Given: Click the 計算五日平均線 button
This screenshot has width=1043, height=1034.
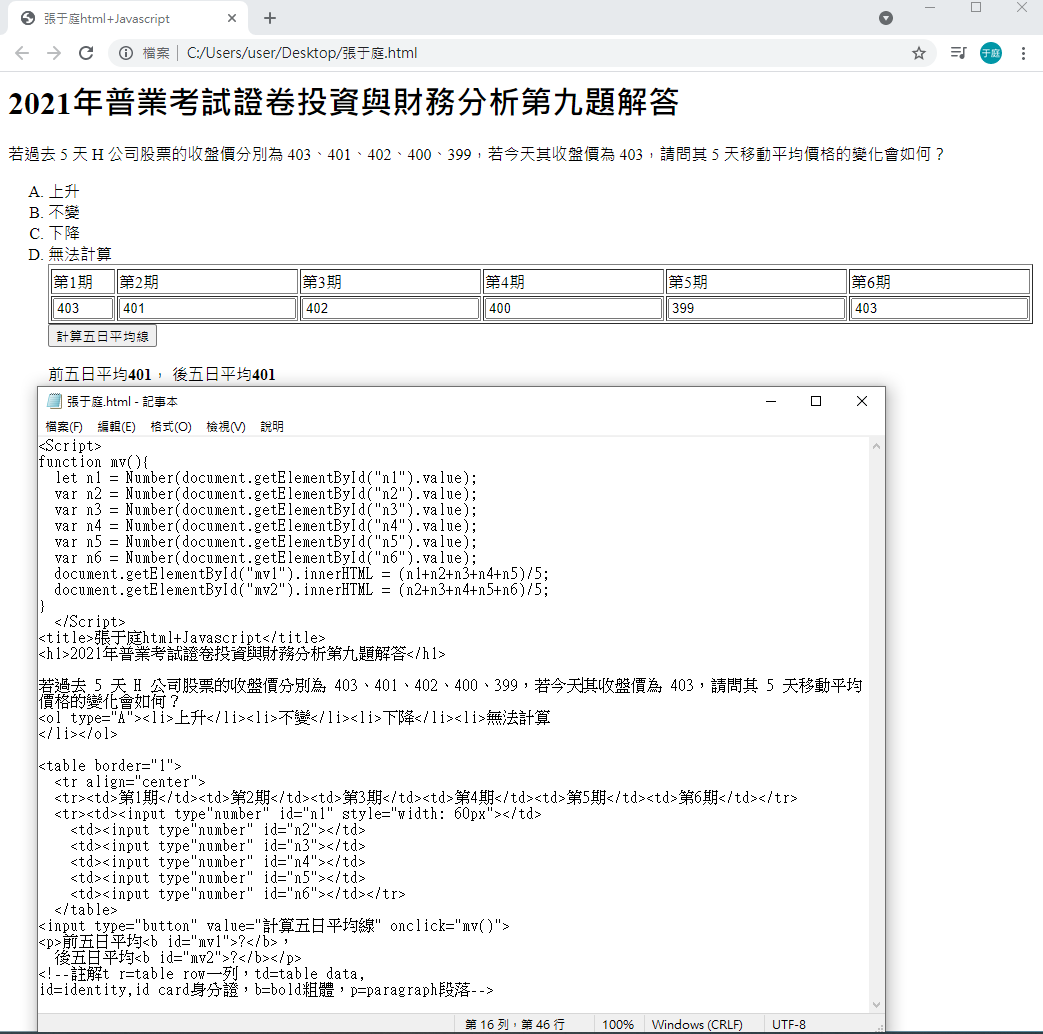Looking at the screenshot, I should pos(102,336).
